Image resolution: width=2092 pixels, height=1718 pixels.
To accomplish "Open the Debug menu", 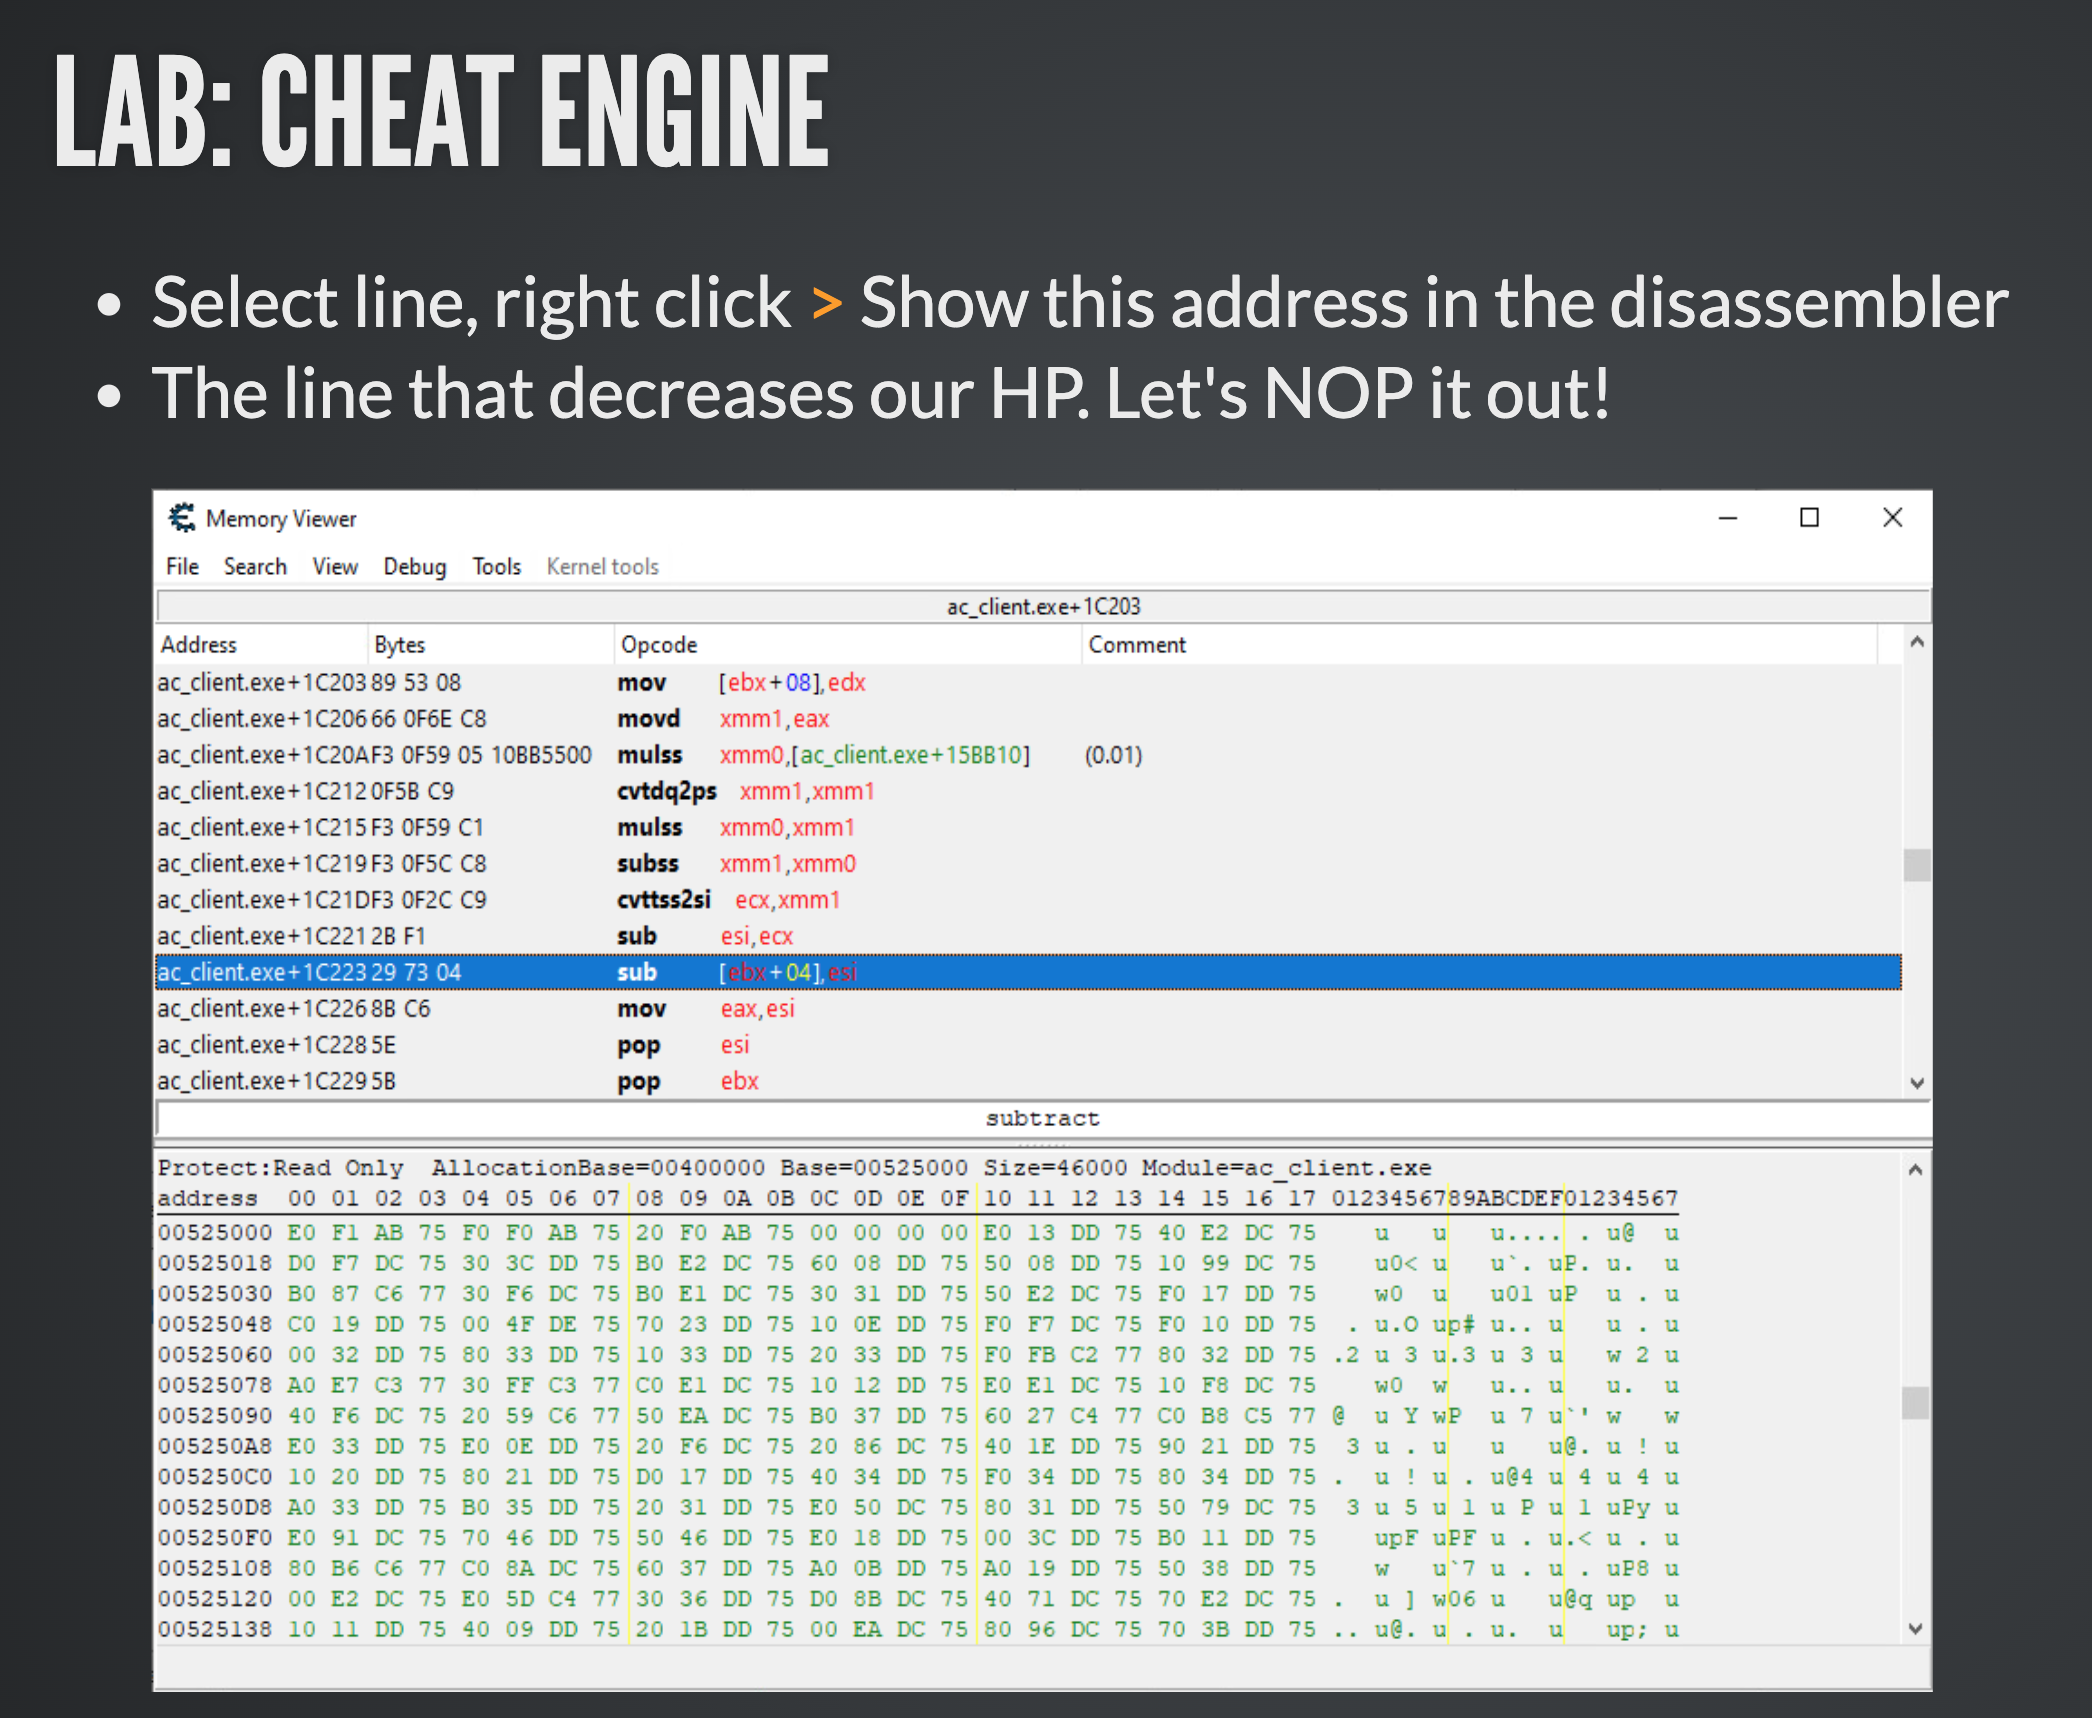I will tap(414, 567).
